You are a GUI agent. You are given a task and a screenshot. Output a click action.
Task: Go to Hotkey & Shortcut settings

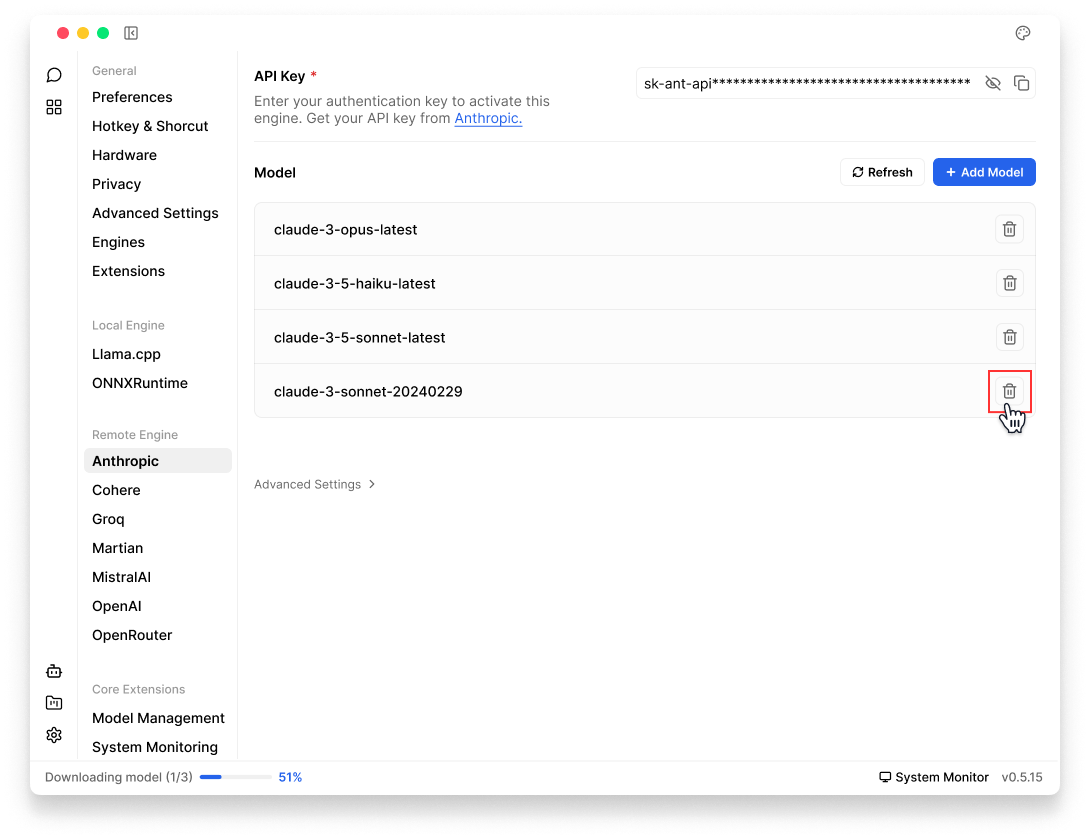(150, 126)
